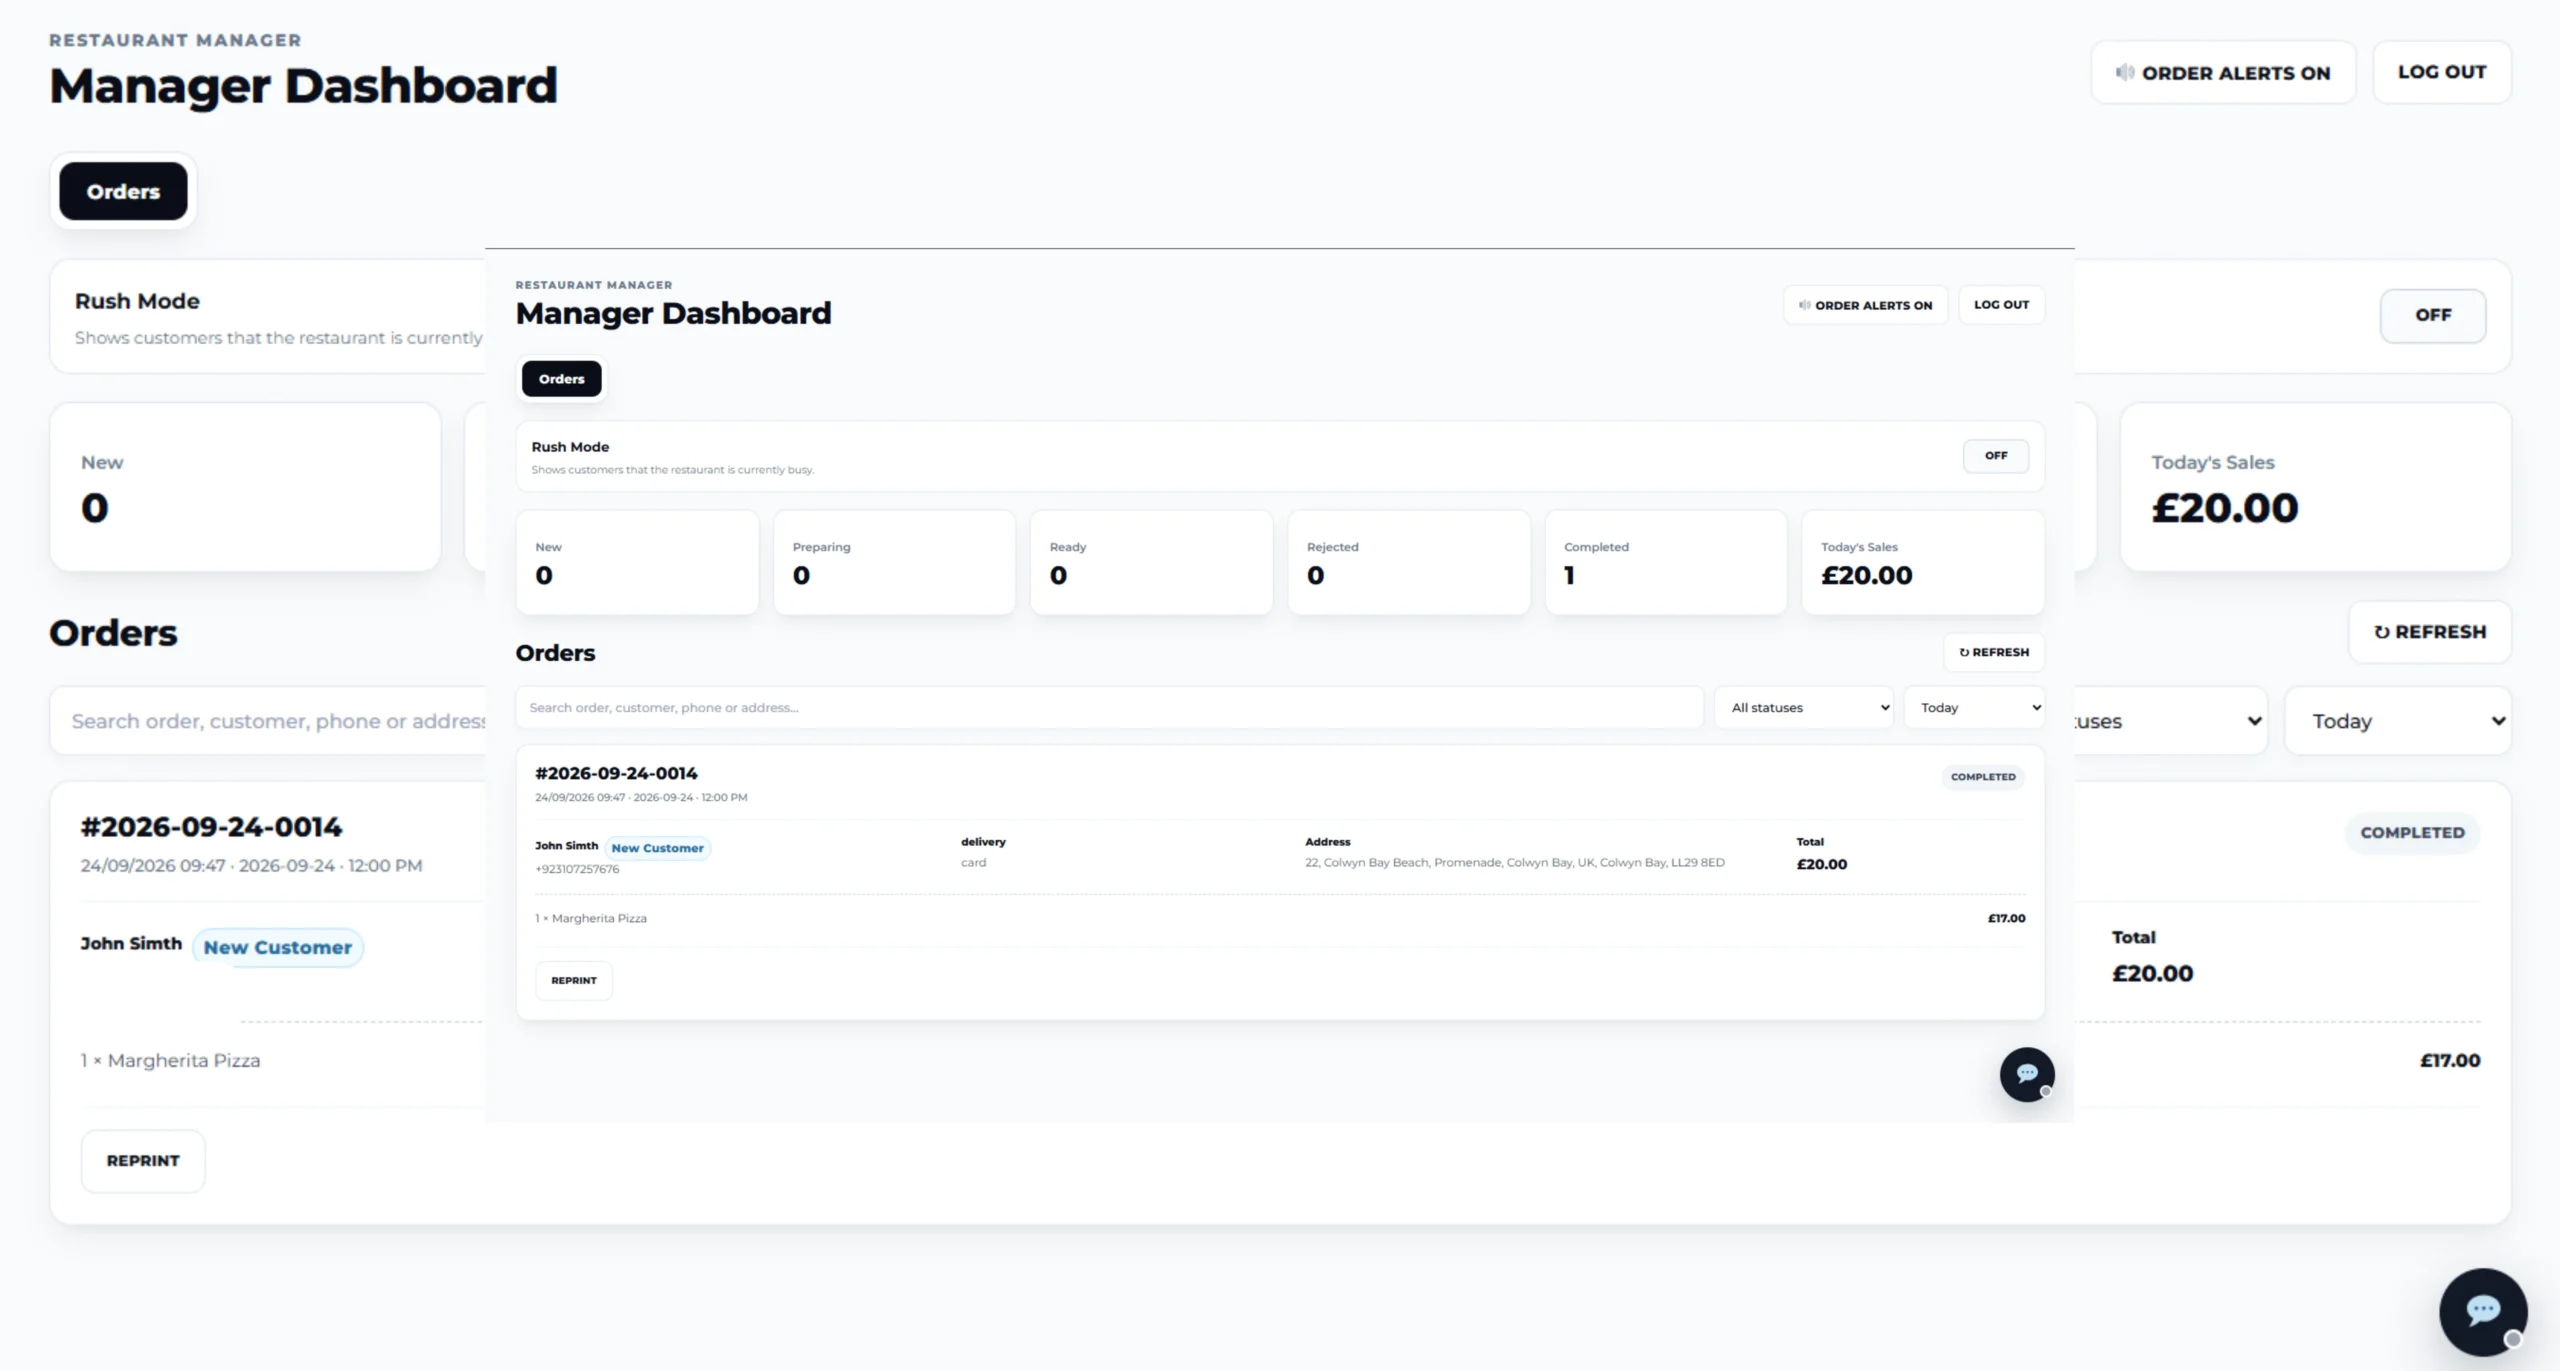This screenshot has width=2560, height=1371.
Task: Select the Orders tab in the background dashboard
Action: (123, 191)
